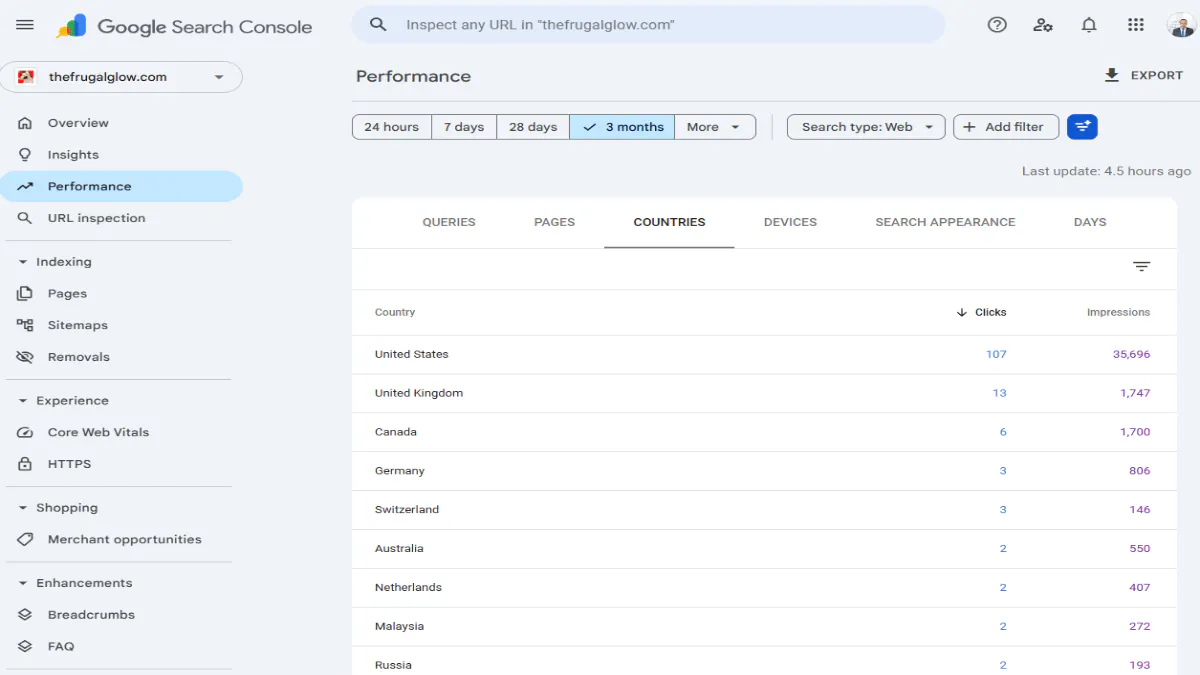
Task: Switch to the Pages tab
Action: coord(555,222)
